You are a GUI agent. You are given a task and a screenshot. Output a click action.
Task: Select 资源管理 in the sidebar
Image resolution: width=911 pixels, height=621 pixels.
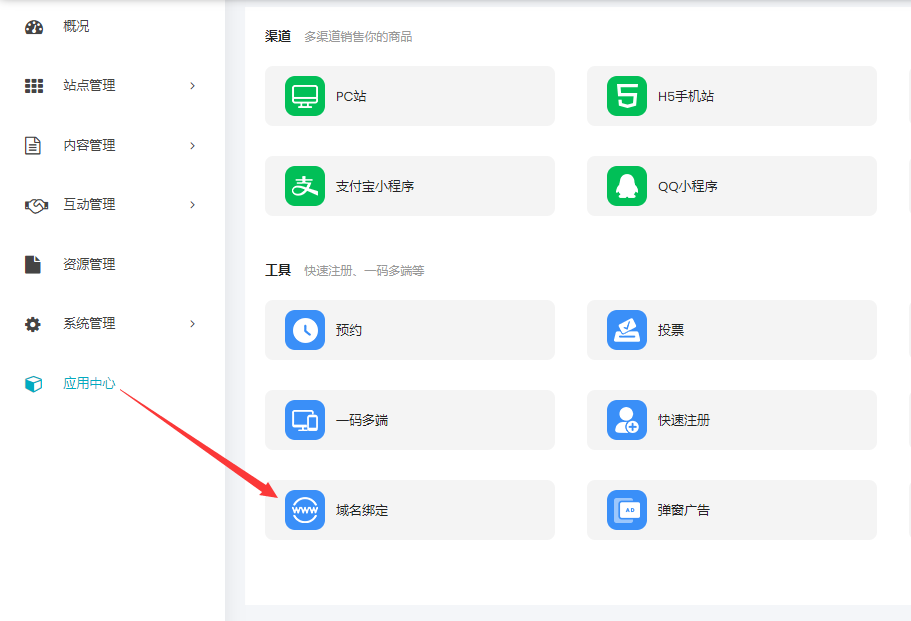pos(89,265)
